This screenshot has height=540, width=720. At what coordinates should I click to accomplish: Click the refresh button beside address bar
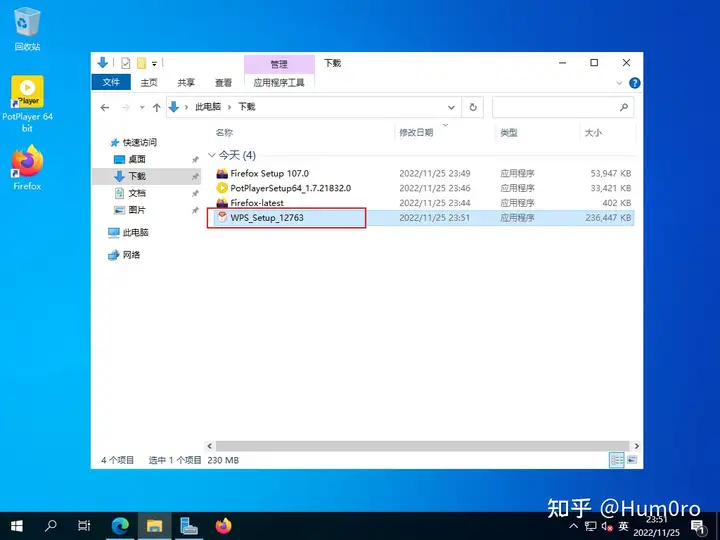tap(472, 107)
